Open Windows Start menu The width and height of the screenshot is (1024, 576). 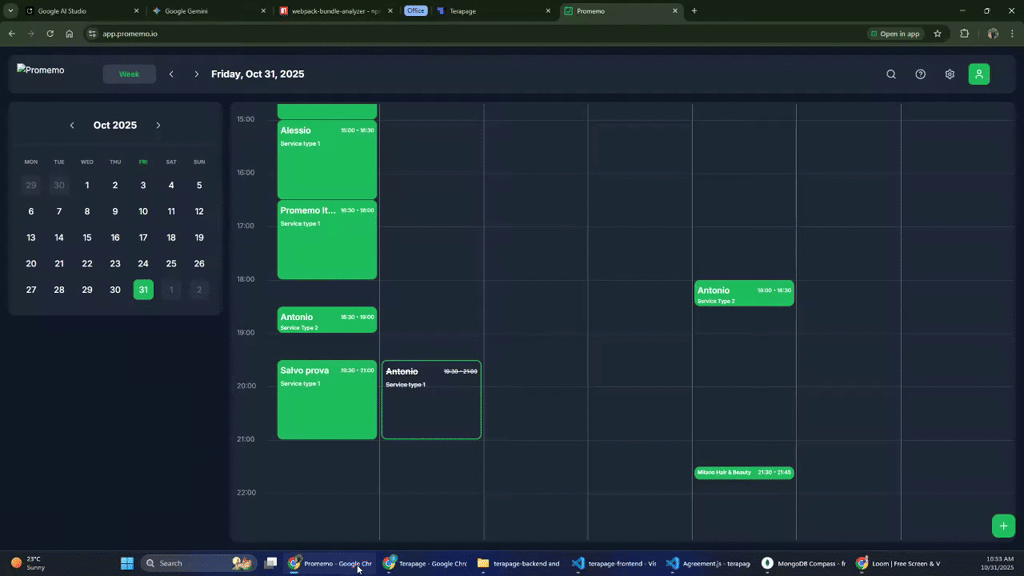tap(127, 563)
